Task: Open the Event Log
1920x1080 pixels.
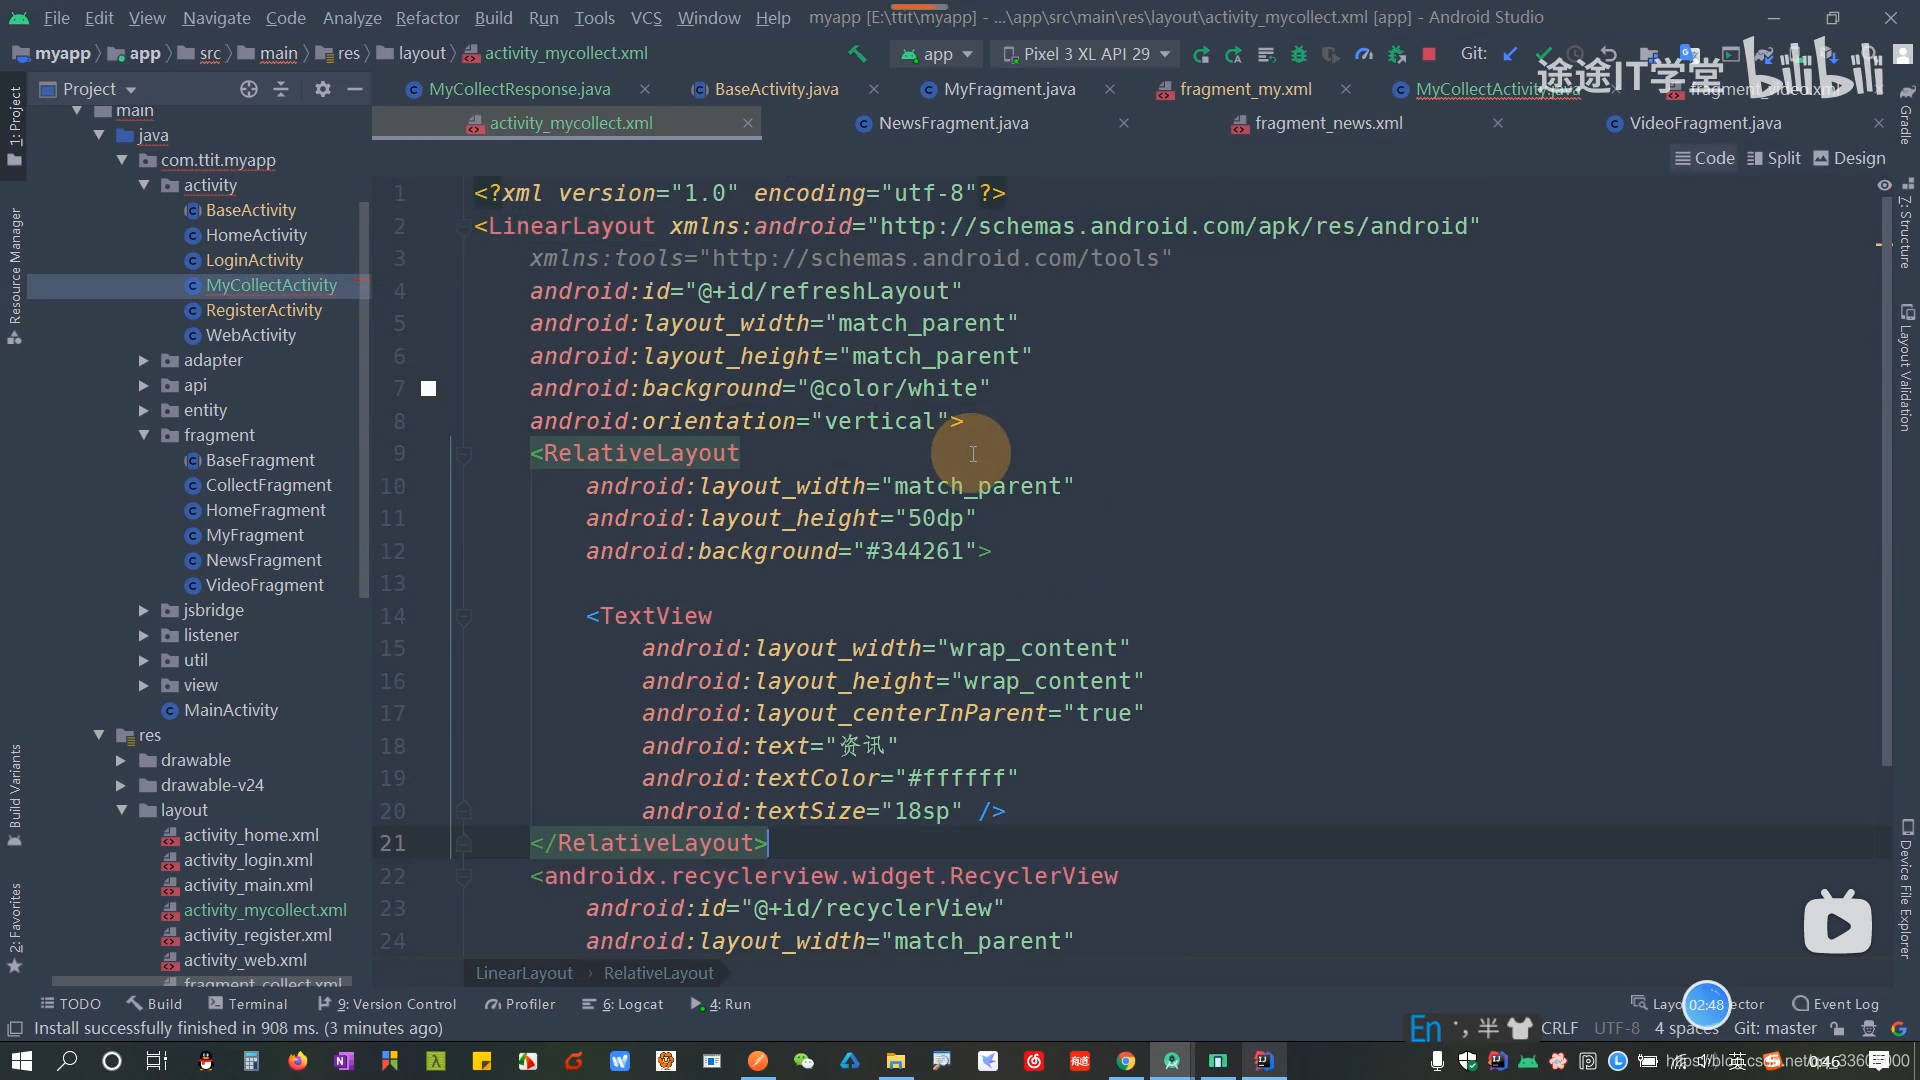Action: (1835, 1004)
